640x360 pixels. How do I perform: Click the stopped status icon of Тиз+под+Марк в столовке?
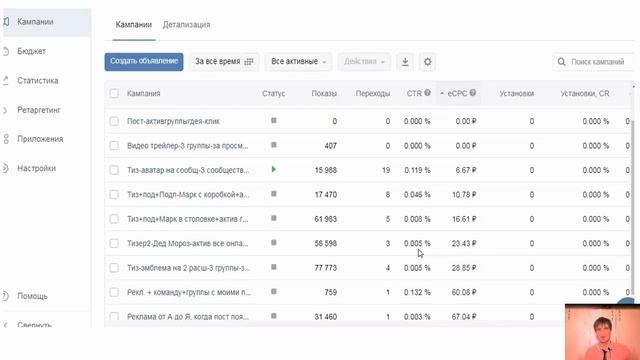(274, 218)
